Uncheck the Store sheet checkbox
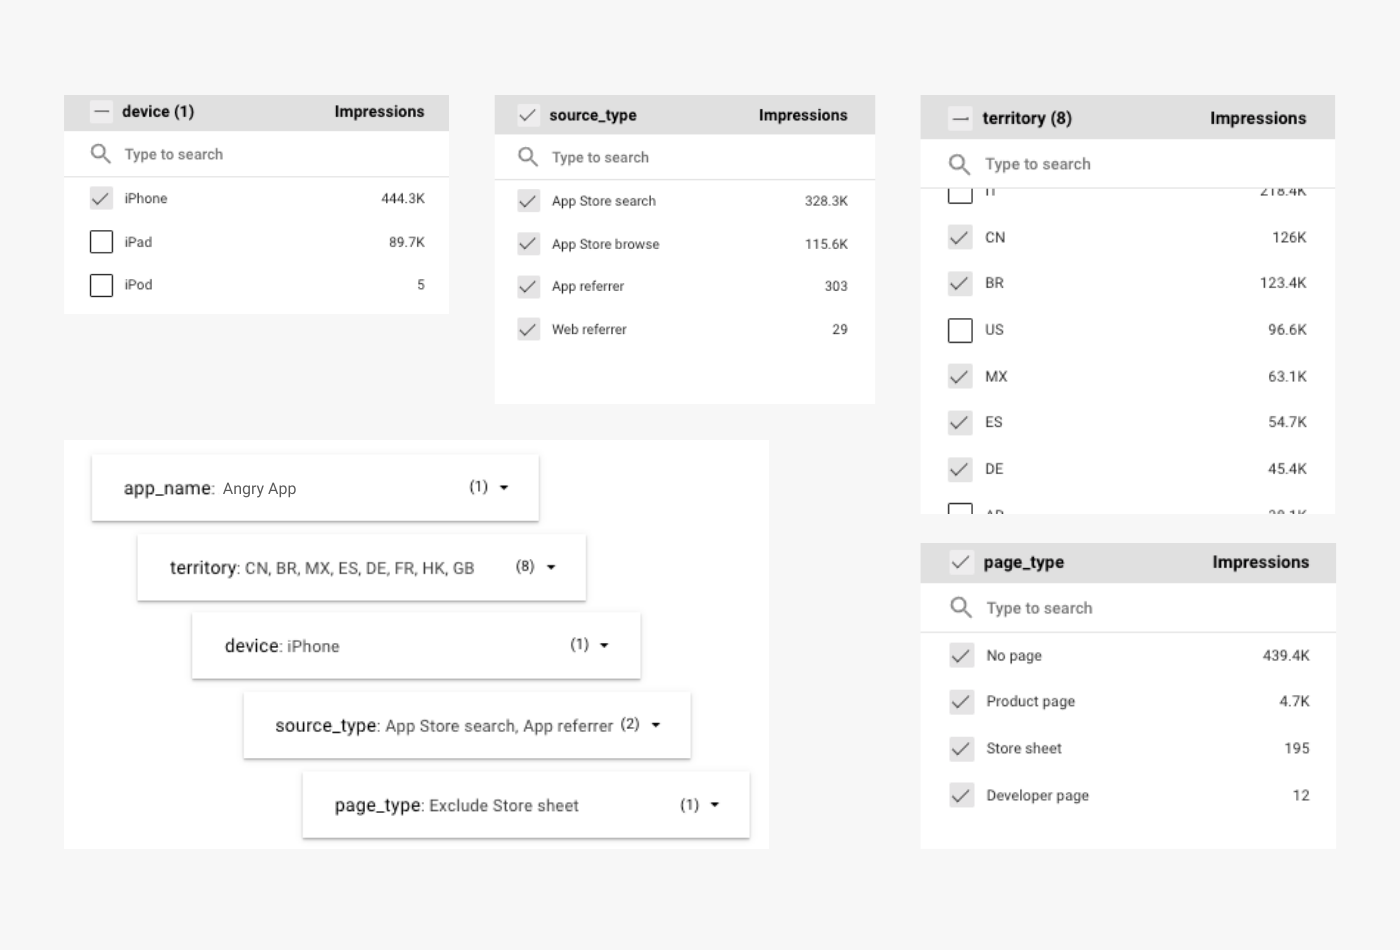This screenshot has height=950, width=1400. click(x=961, y=748)
